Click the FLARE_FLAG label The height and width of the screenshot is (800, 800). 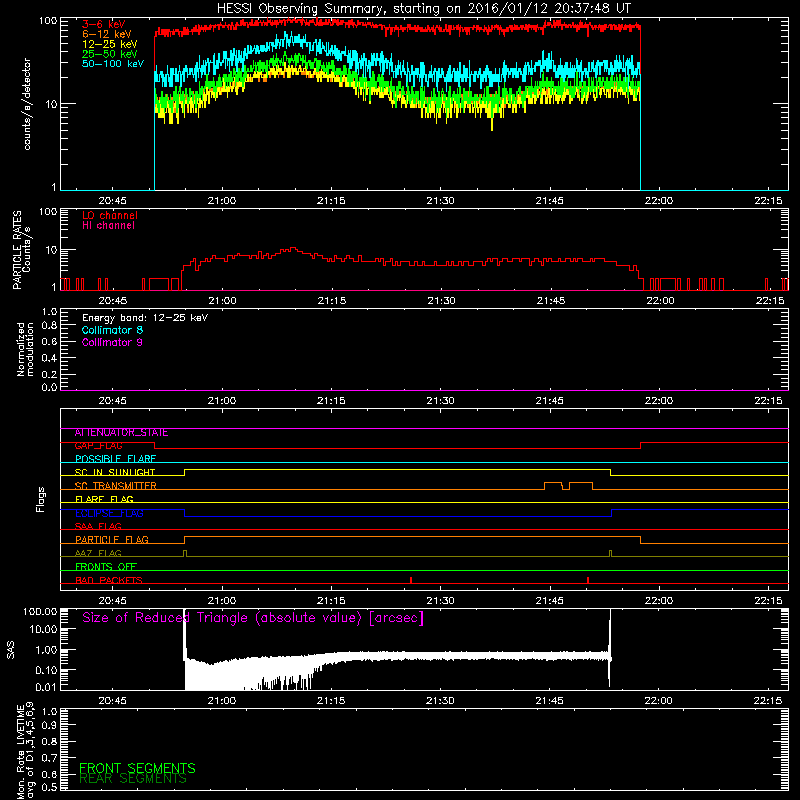104,499
